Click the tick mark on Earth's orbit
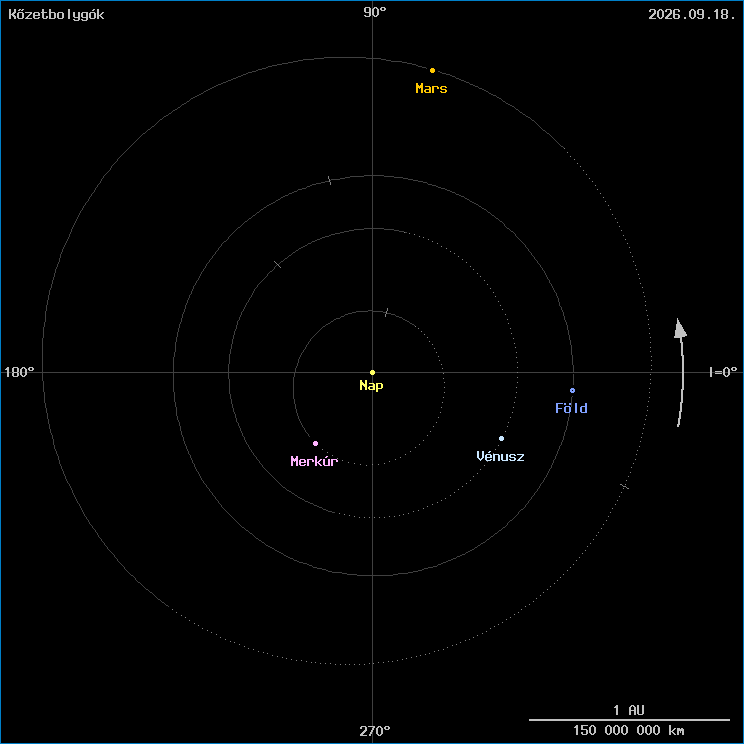This screenshot has width=744, height=744. click(x=329, y=181)
